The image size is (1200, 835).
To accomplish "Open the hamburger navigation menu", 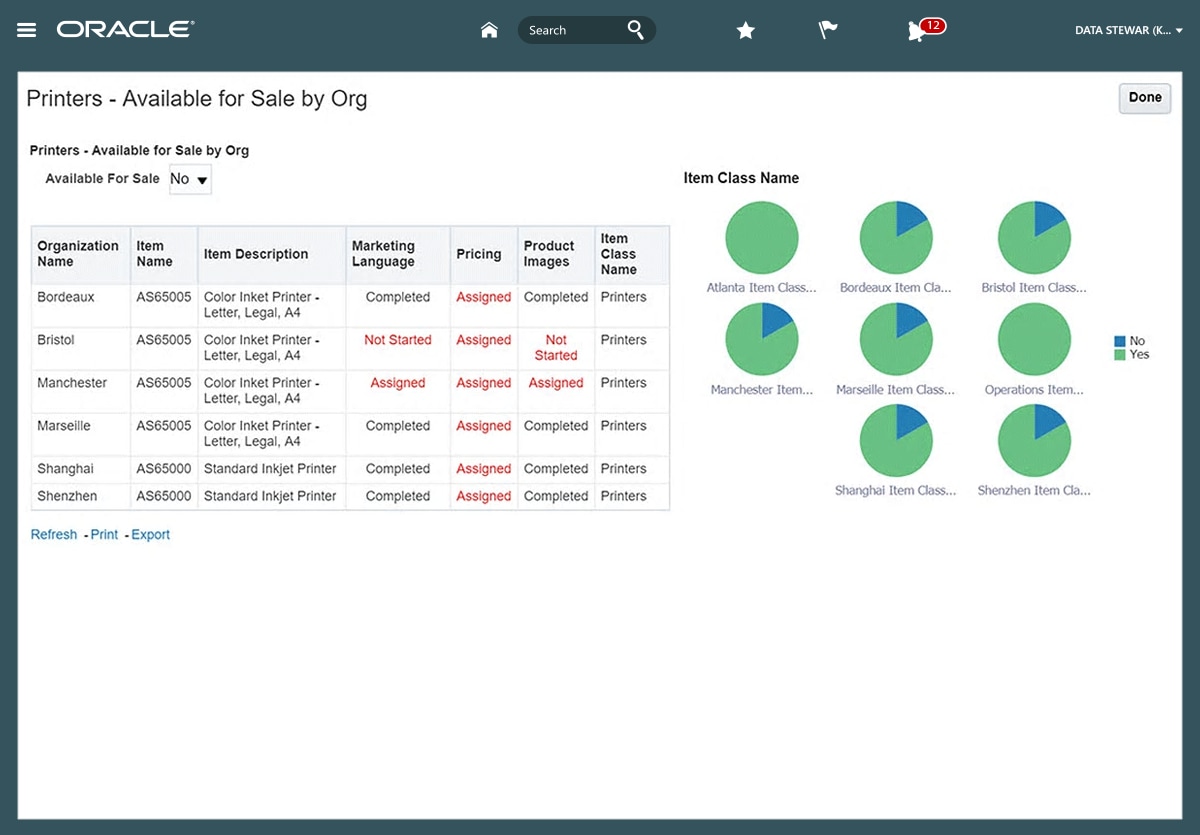I will tap(27, 30).
